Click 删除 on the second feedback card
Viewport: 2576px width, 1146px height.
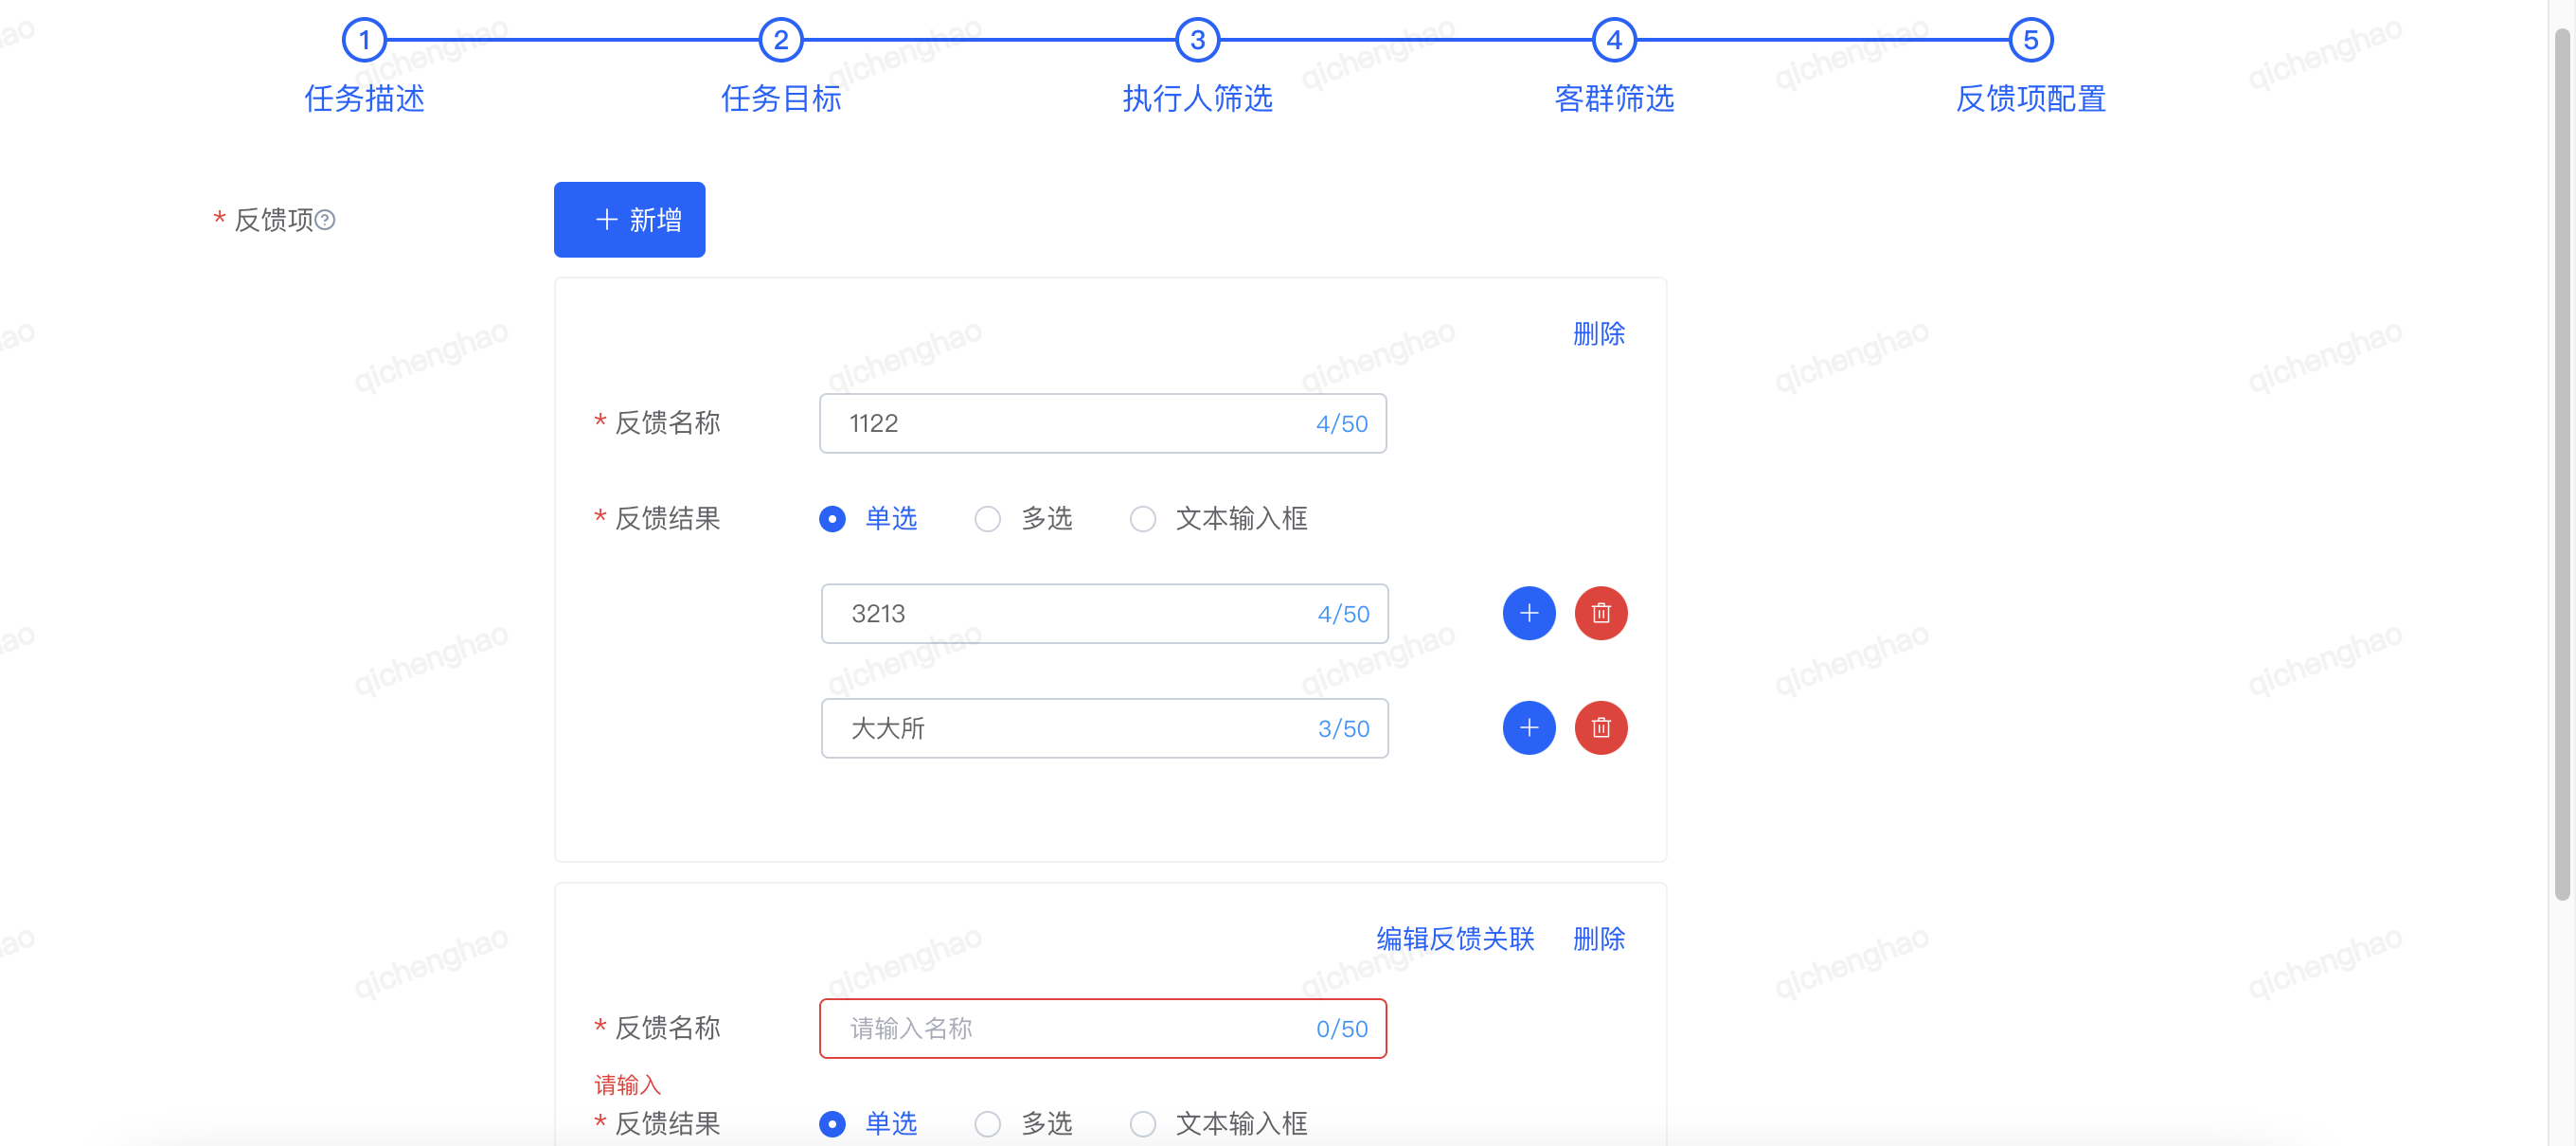(x=1598, y=939)
